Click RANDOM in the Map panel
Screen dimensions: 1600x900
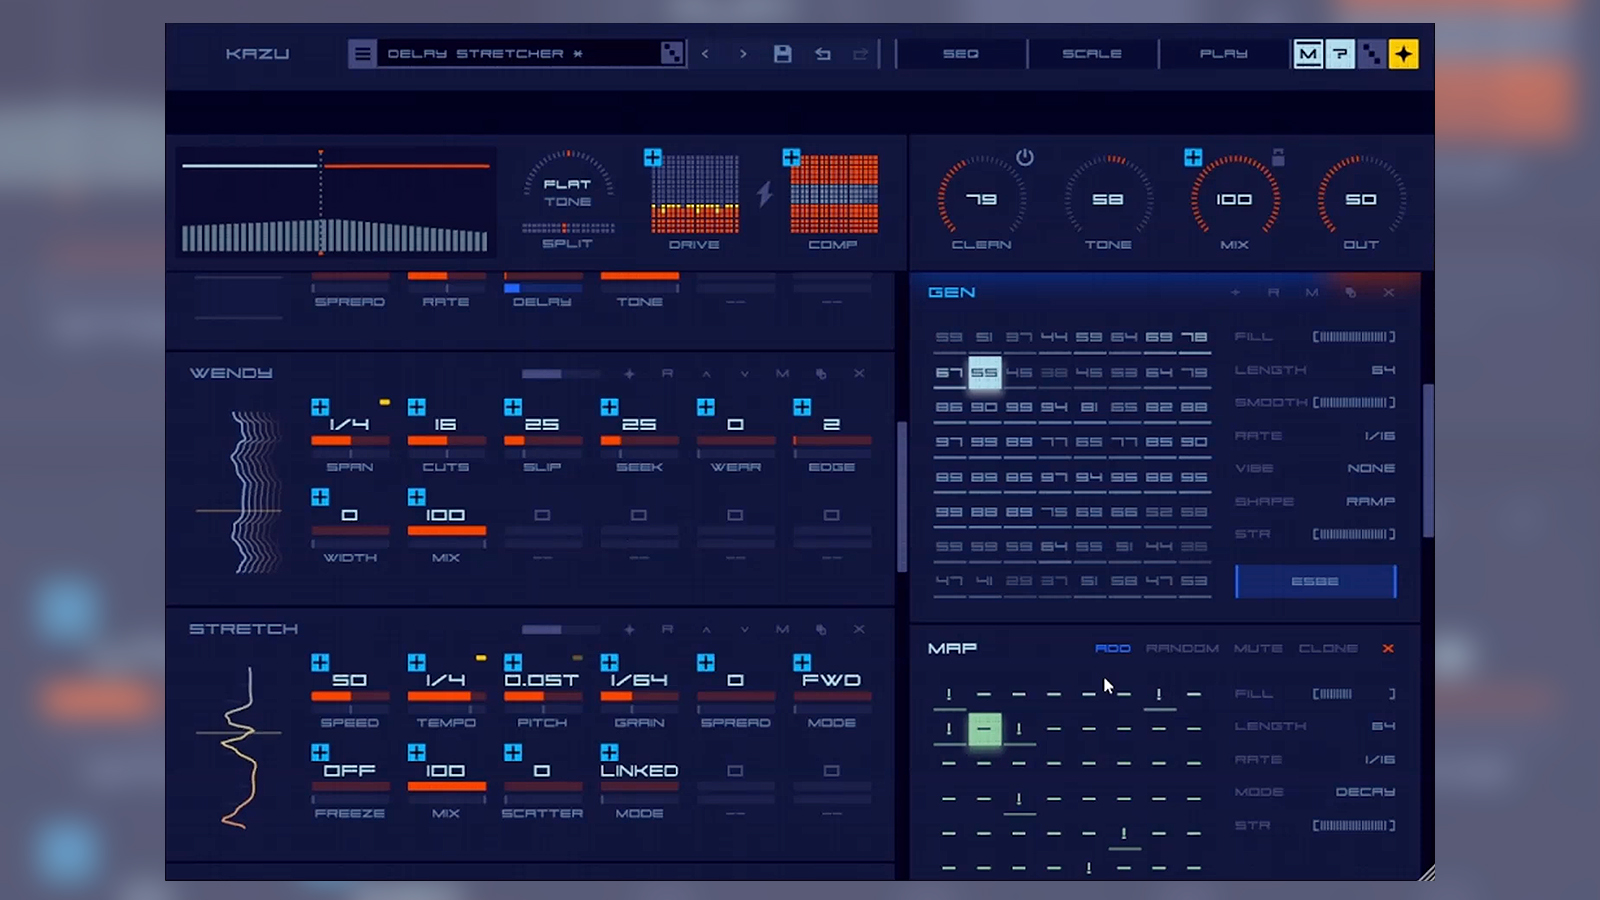click(1182, 649)
